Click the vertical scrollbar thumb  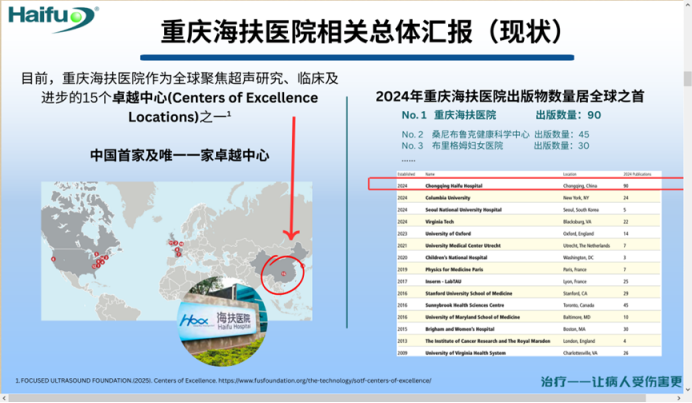[688, 79]
